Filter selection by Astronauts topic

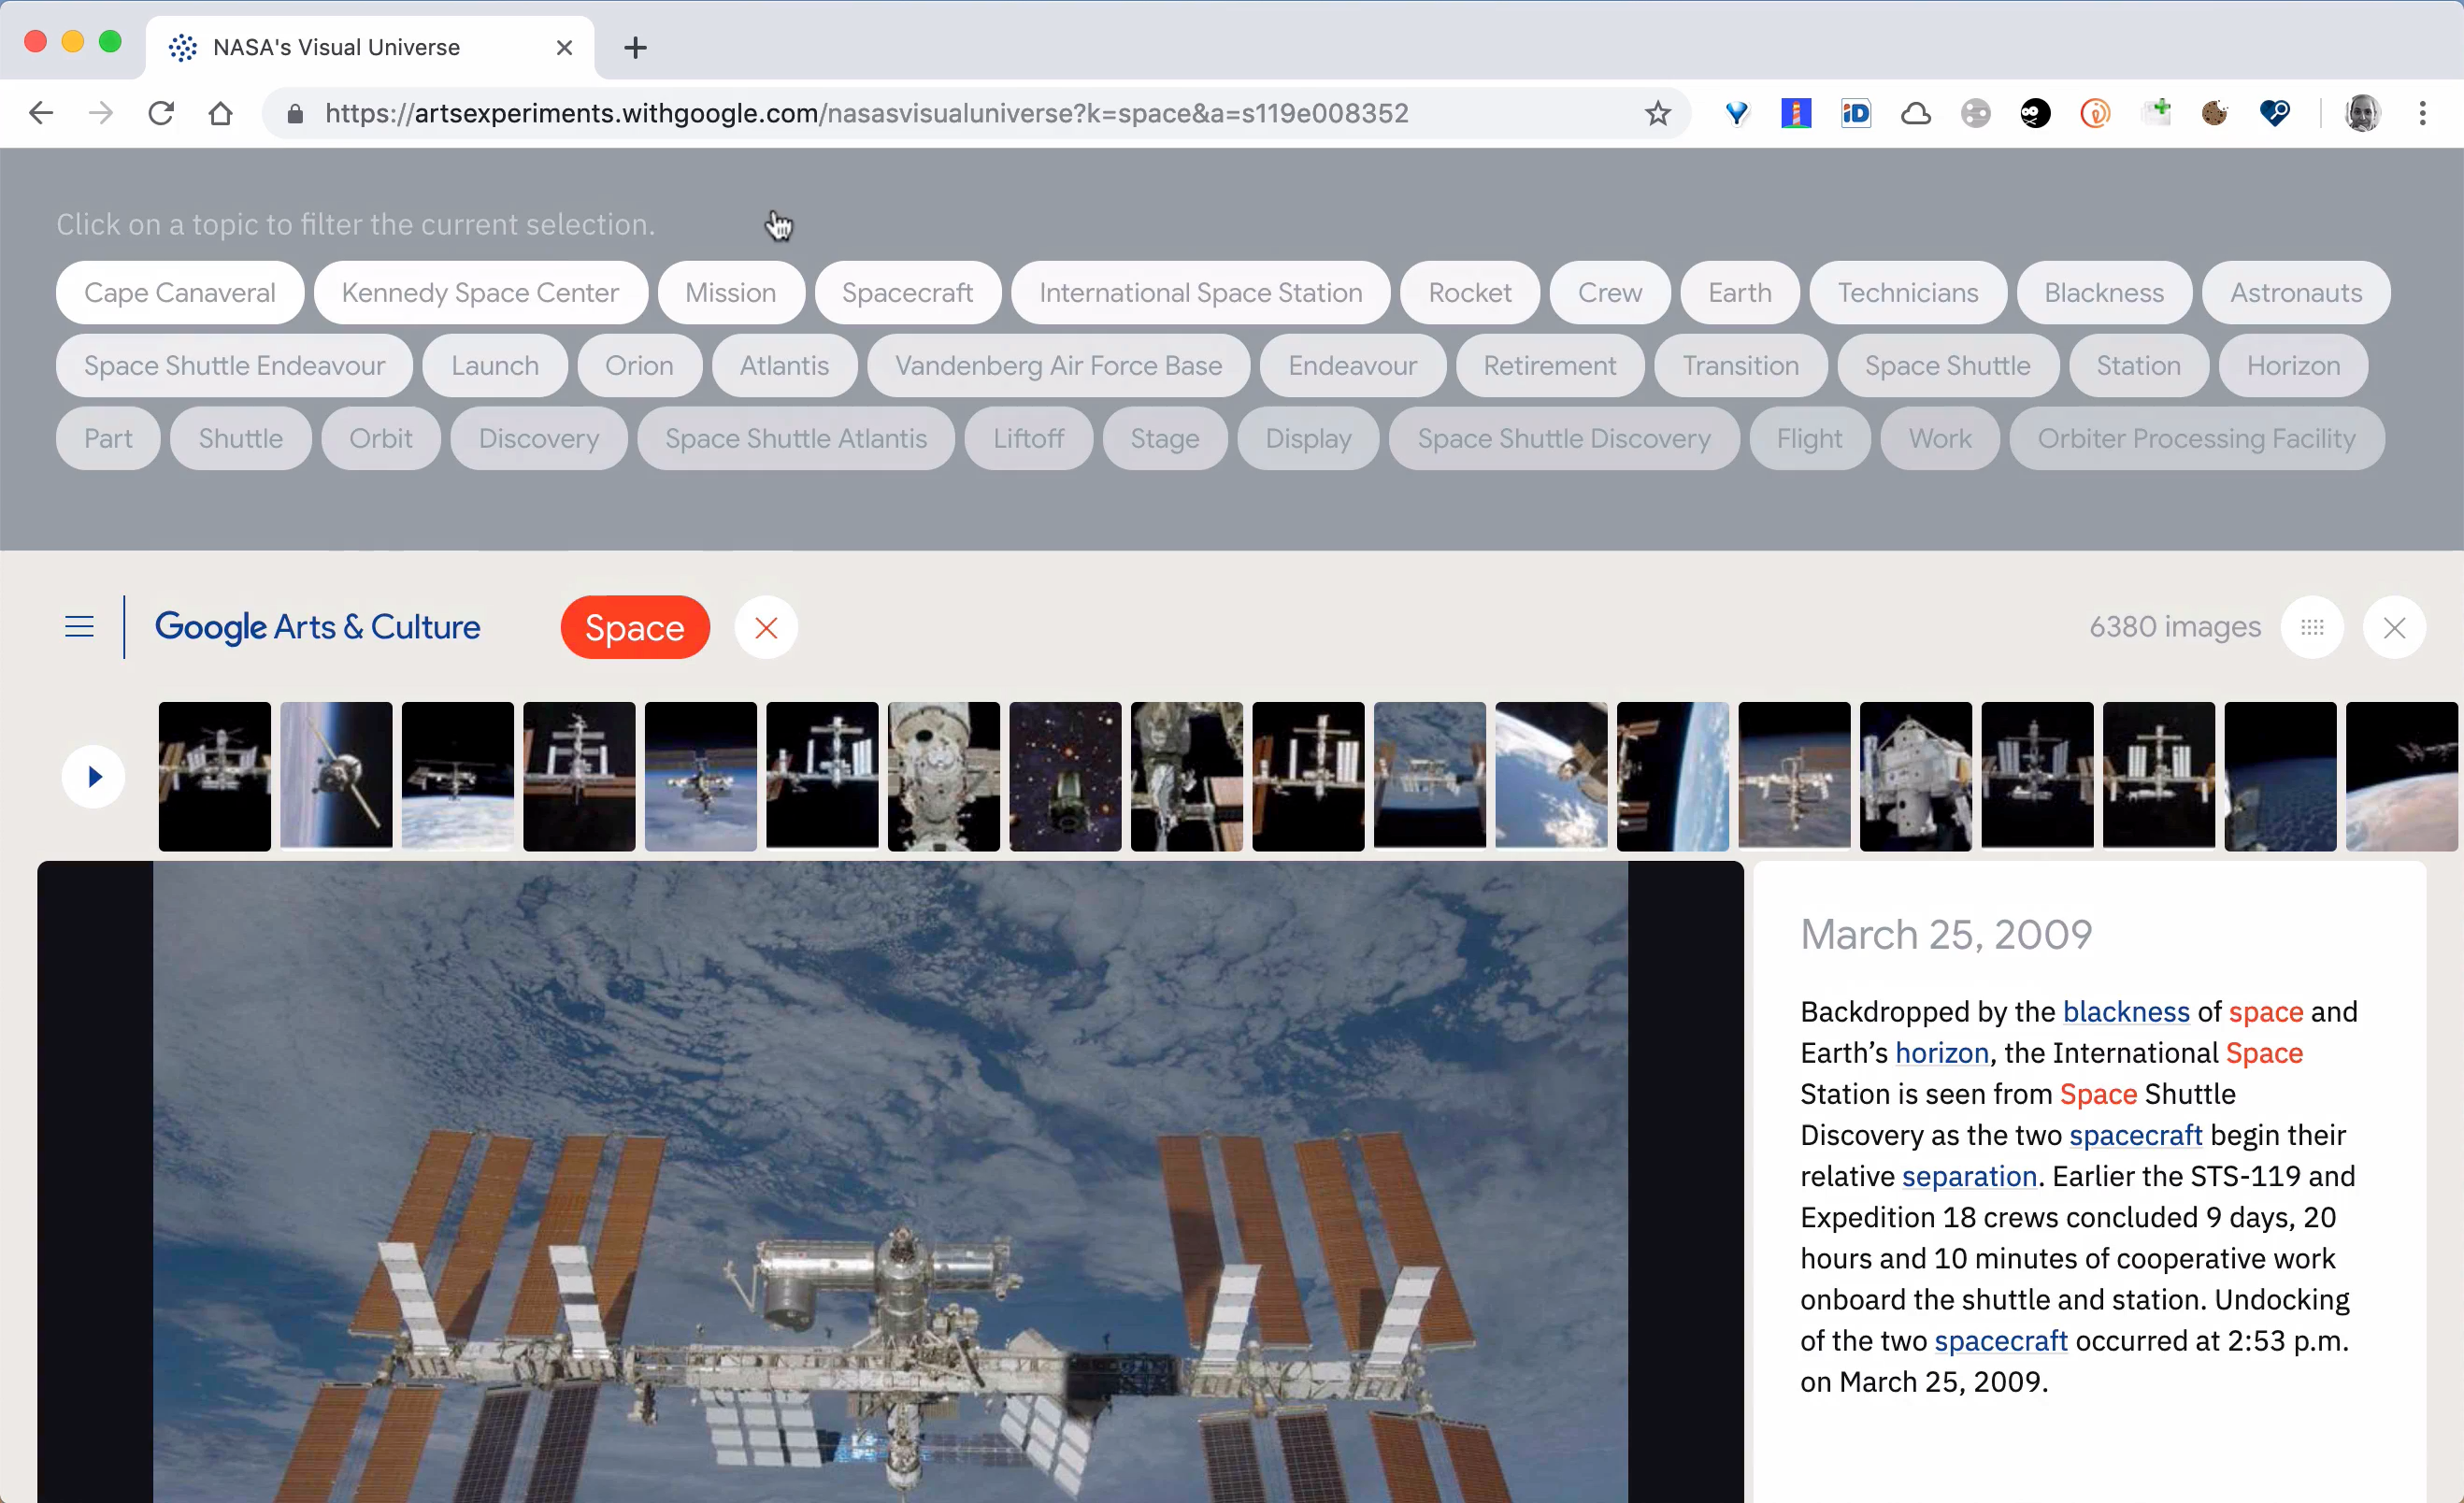pyautogui.click(x=2295, y=293)
